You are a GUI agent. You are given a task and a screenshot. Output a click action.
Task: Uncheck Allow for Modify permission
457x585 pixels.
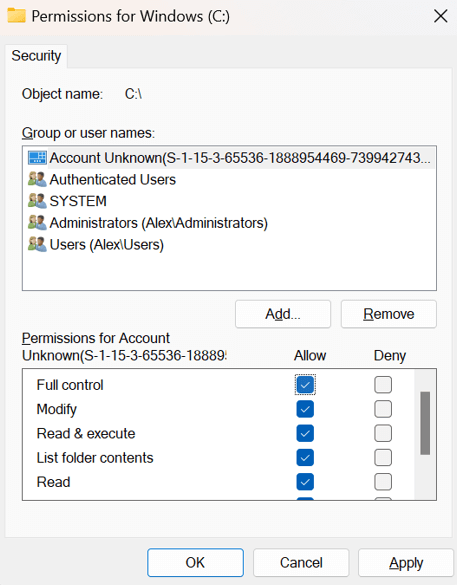point(305,409)
